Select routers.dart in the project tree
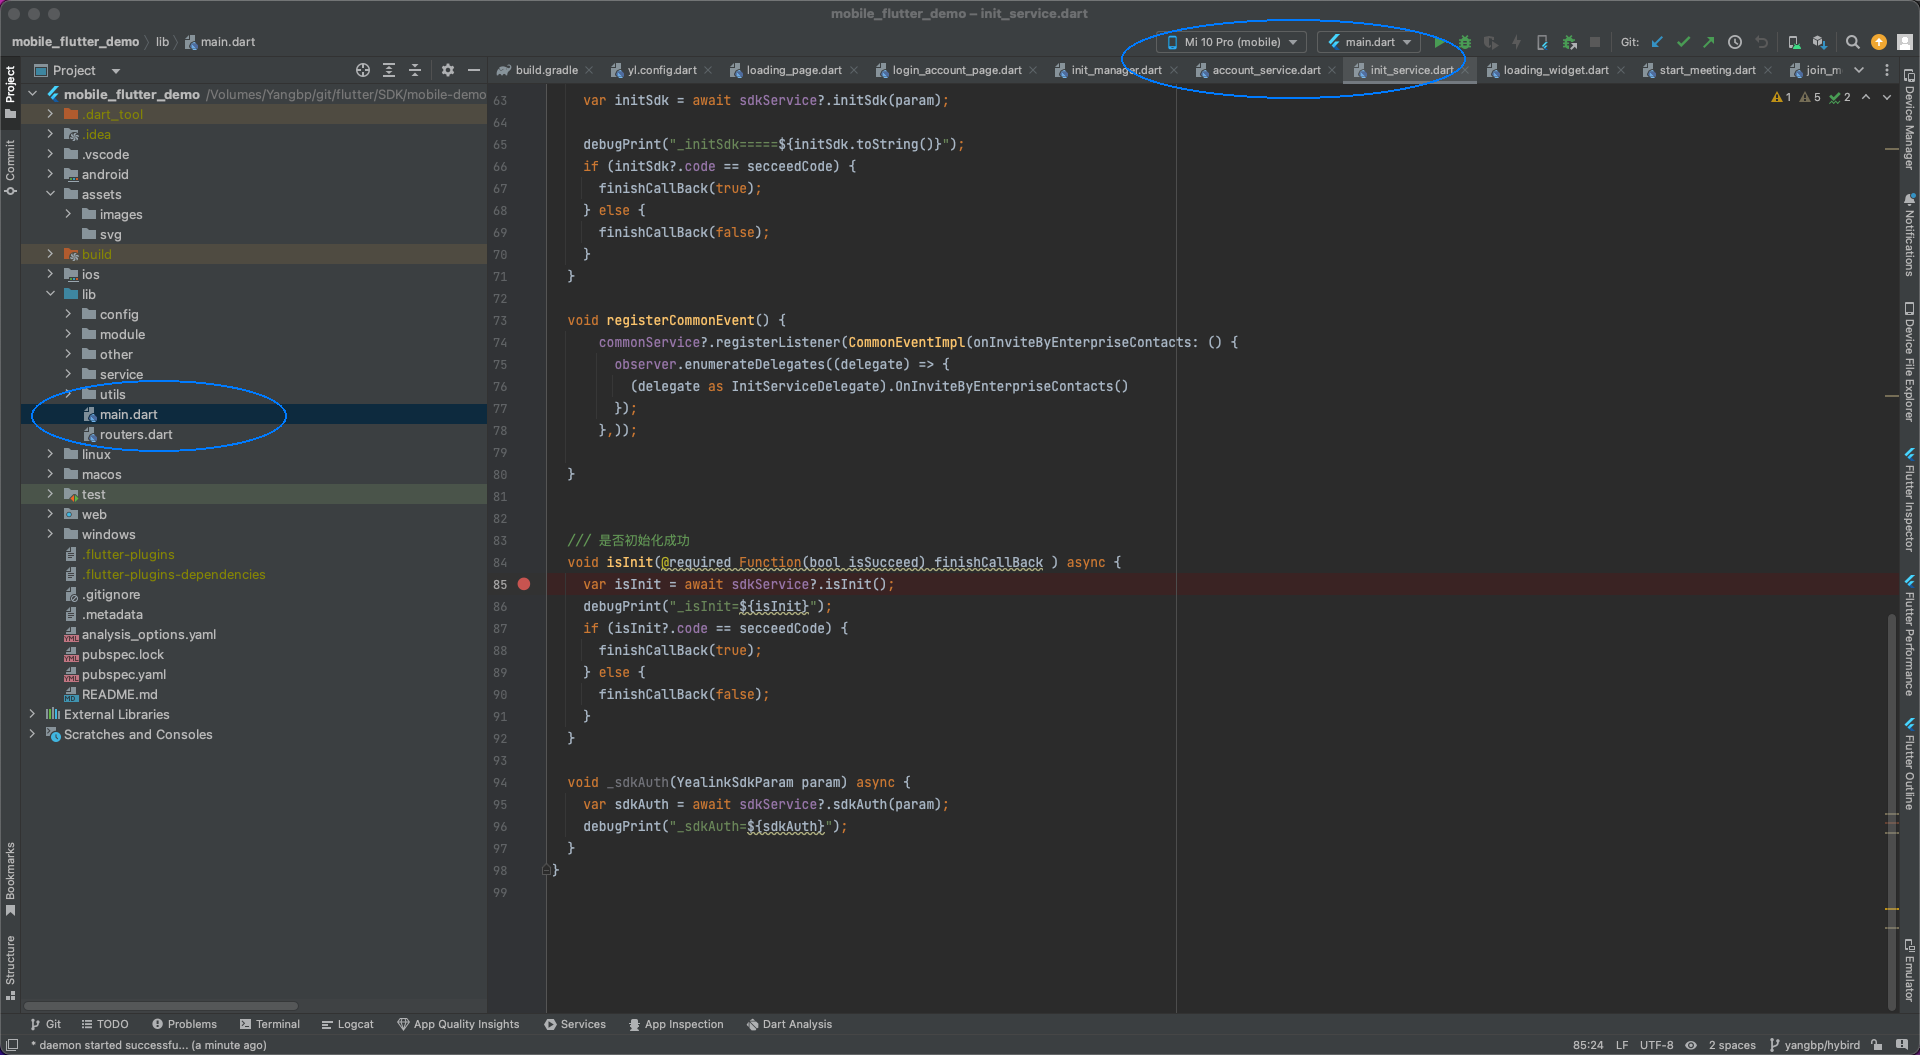The width and height of the screenshot is (1920, 1055). (x=136, y=434)
